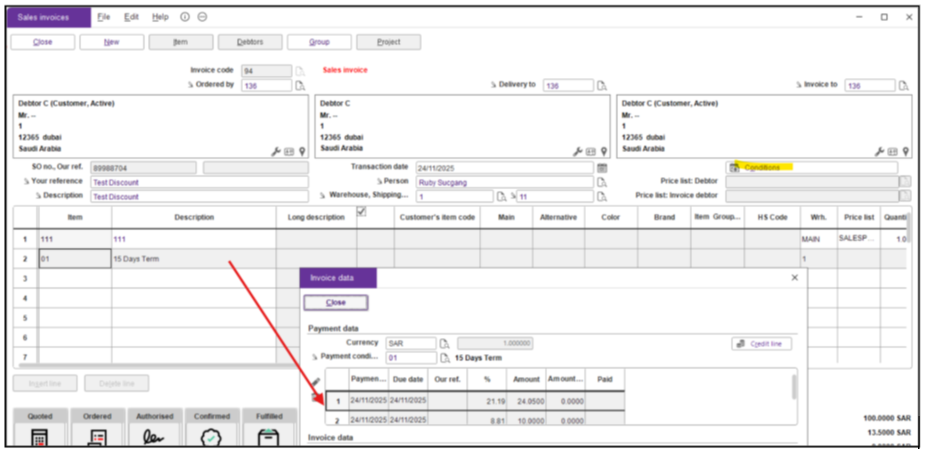Click the browse icon next to Ordered by
The height and width of the screenshot is (450, 925).
300,86
